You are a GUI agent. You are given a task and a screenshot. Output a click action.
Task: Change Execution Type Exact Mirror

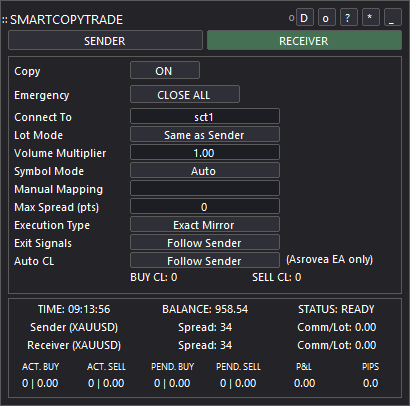tap(205, 225)
